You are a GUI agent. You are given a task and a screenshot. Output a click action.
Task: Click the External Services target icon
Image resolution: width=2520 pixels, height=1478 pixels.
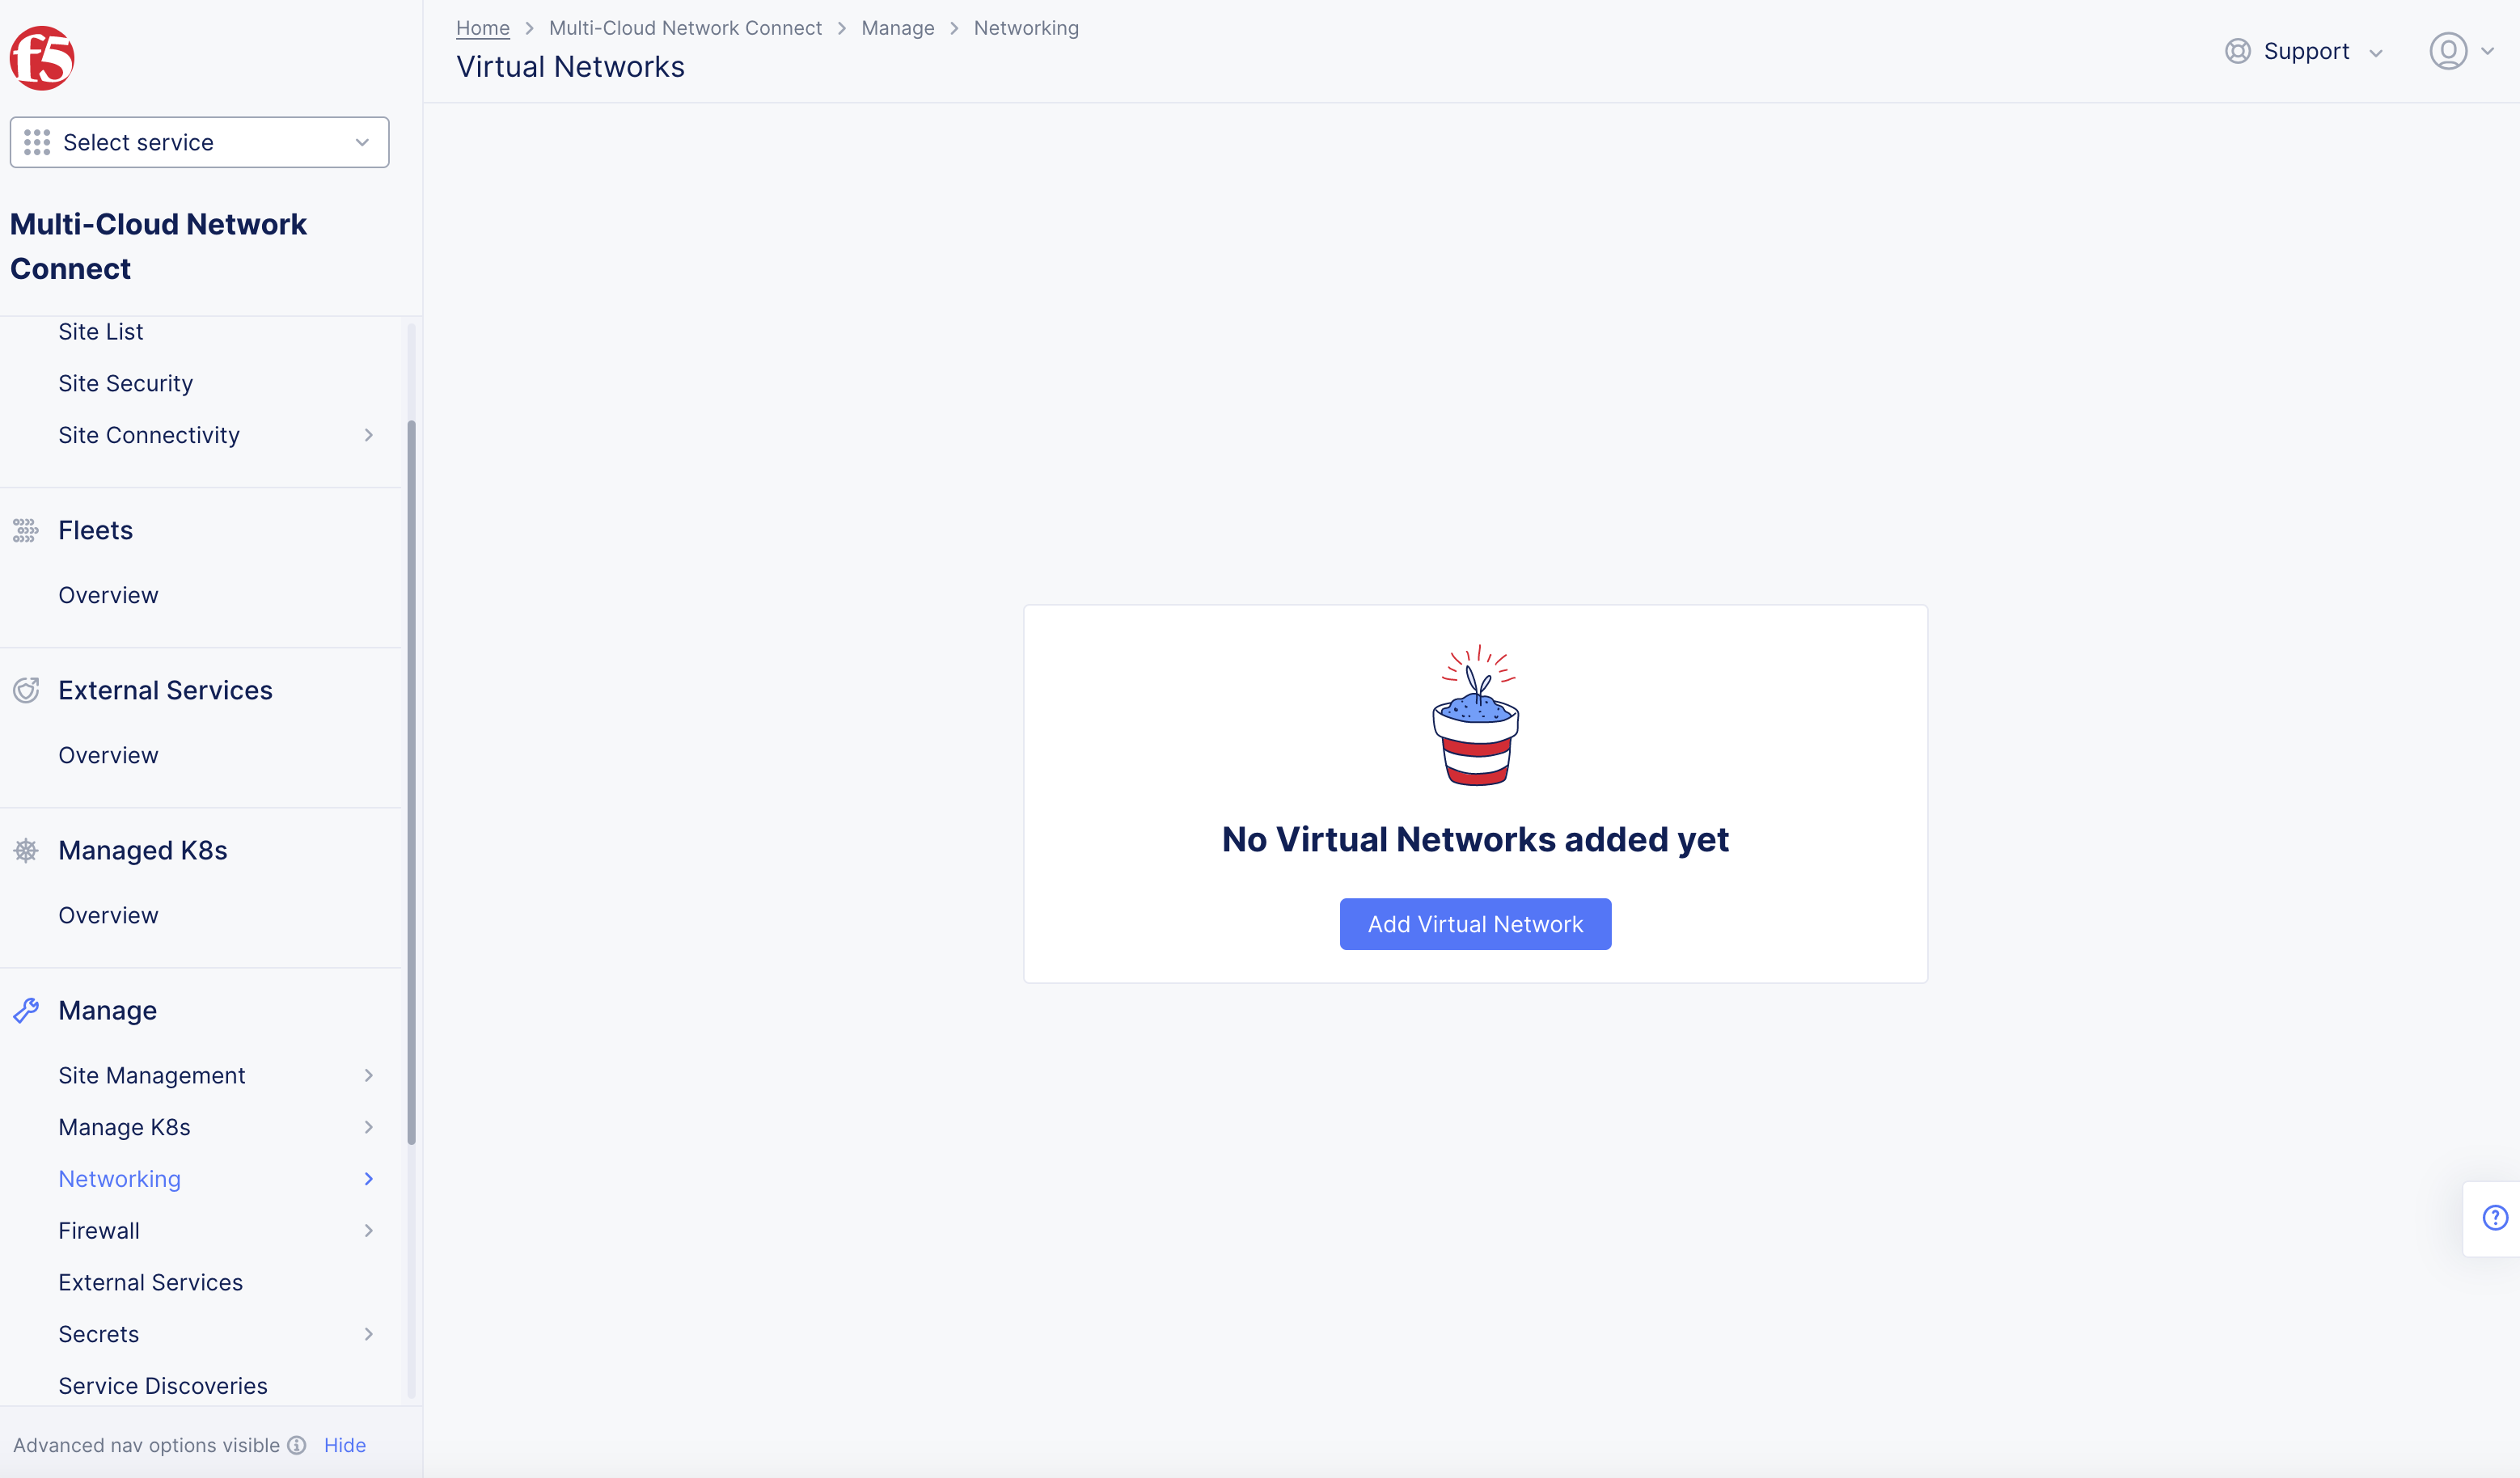click(x=26, y=690)
